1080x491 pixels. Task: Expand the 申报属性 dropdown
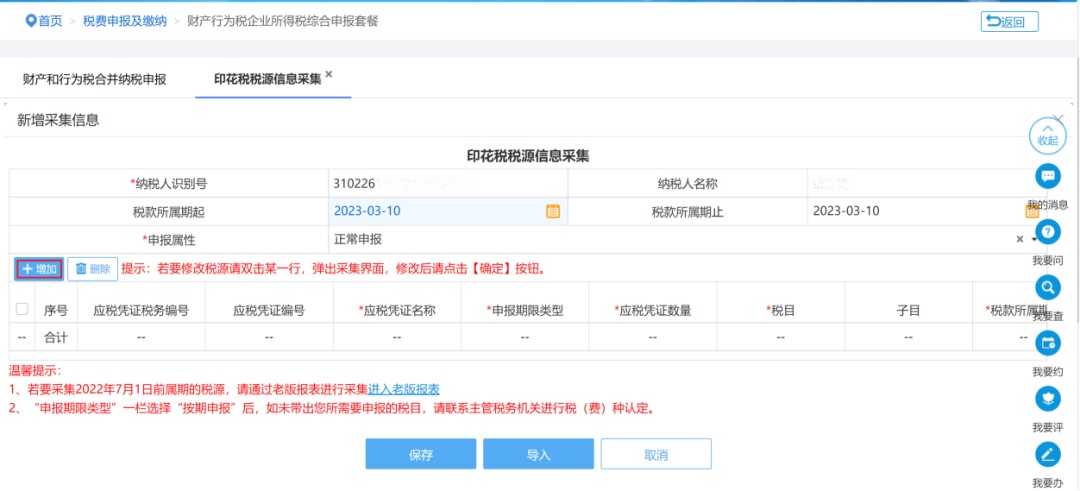(1033, 239)
